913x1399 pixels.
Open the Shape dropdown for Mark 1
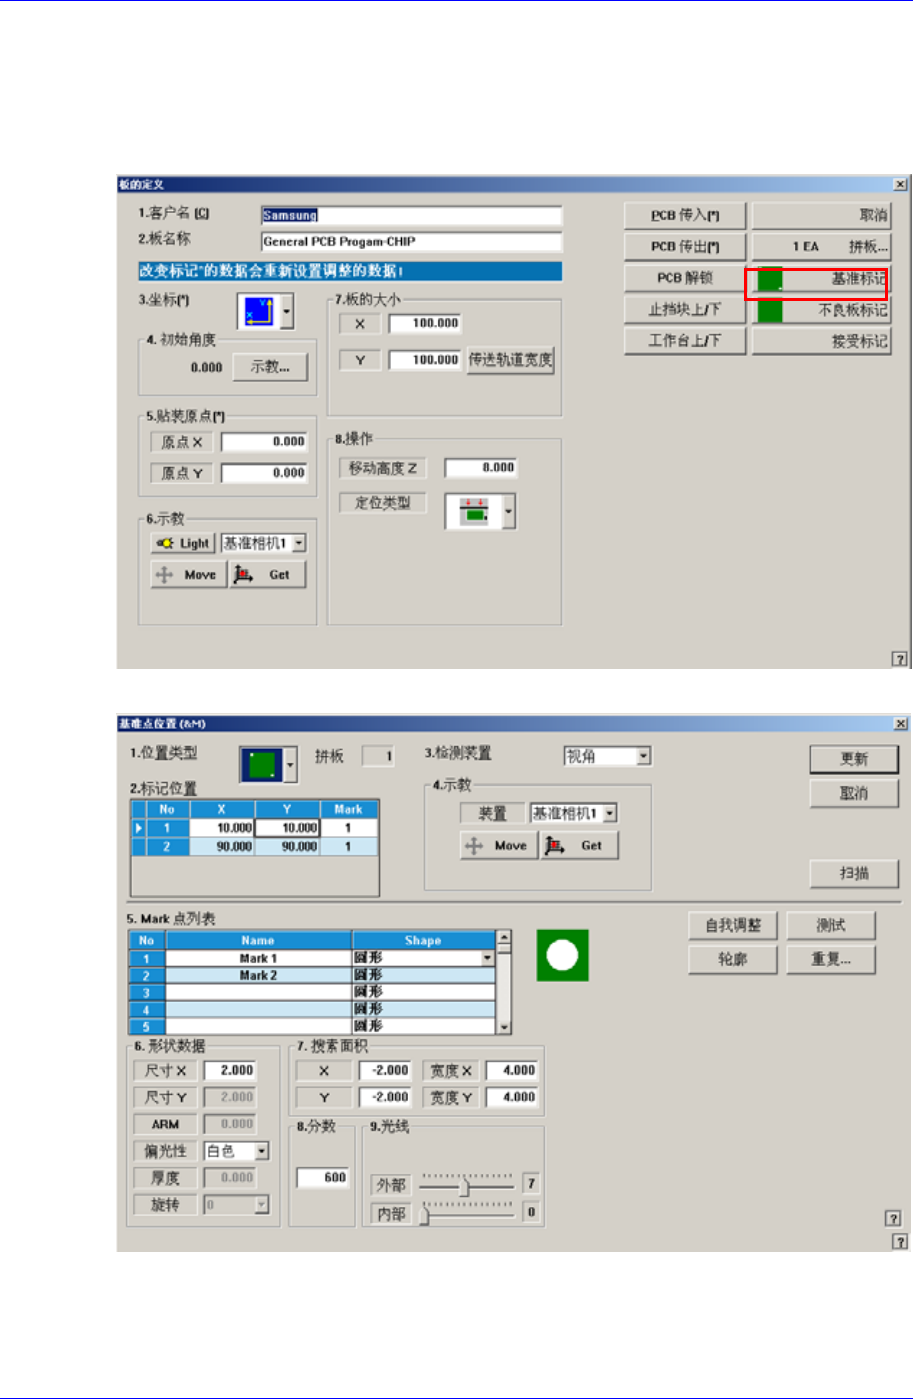coord(489,958)
